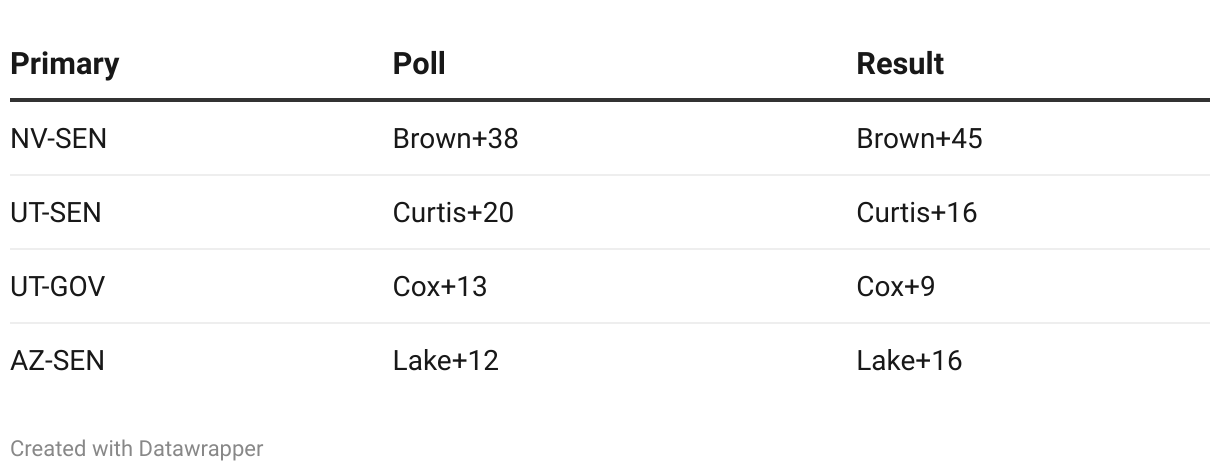Click the divider line below UT-GOV row

(x=610, y=323)
